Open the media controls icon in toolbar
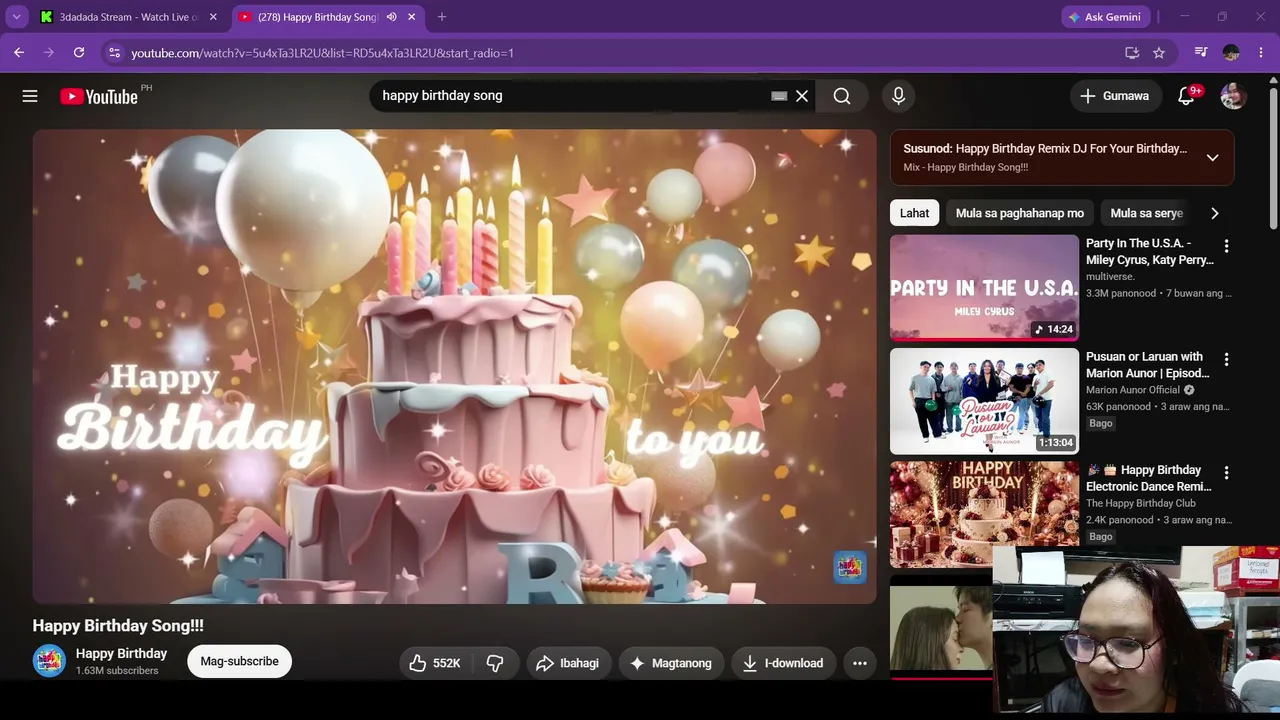 click(x=1201, y=53)
